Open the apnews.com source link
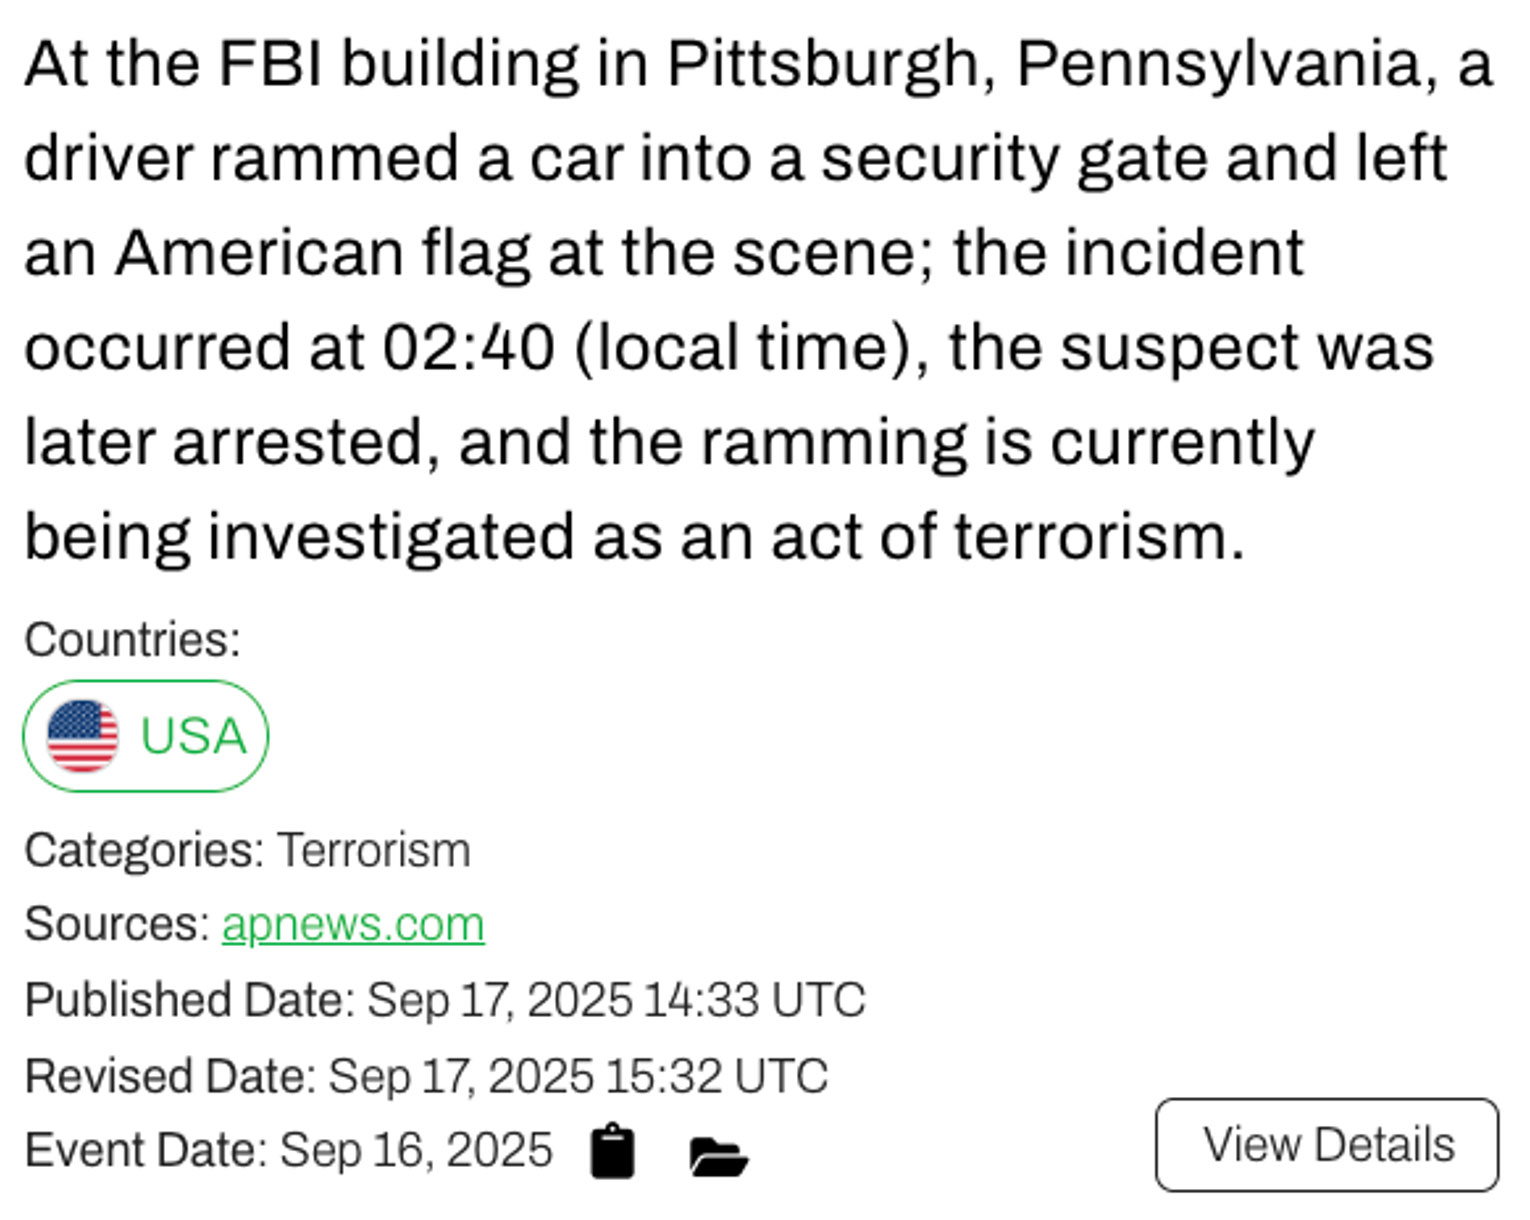The image size is (1530, 1220). click(x=353, y=924)
